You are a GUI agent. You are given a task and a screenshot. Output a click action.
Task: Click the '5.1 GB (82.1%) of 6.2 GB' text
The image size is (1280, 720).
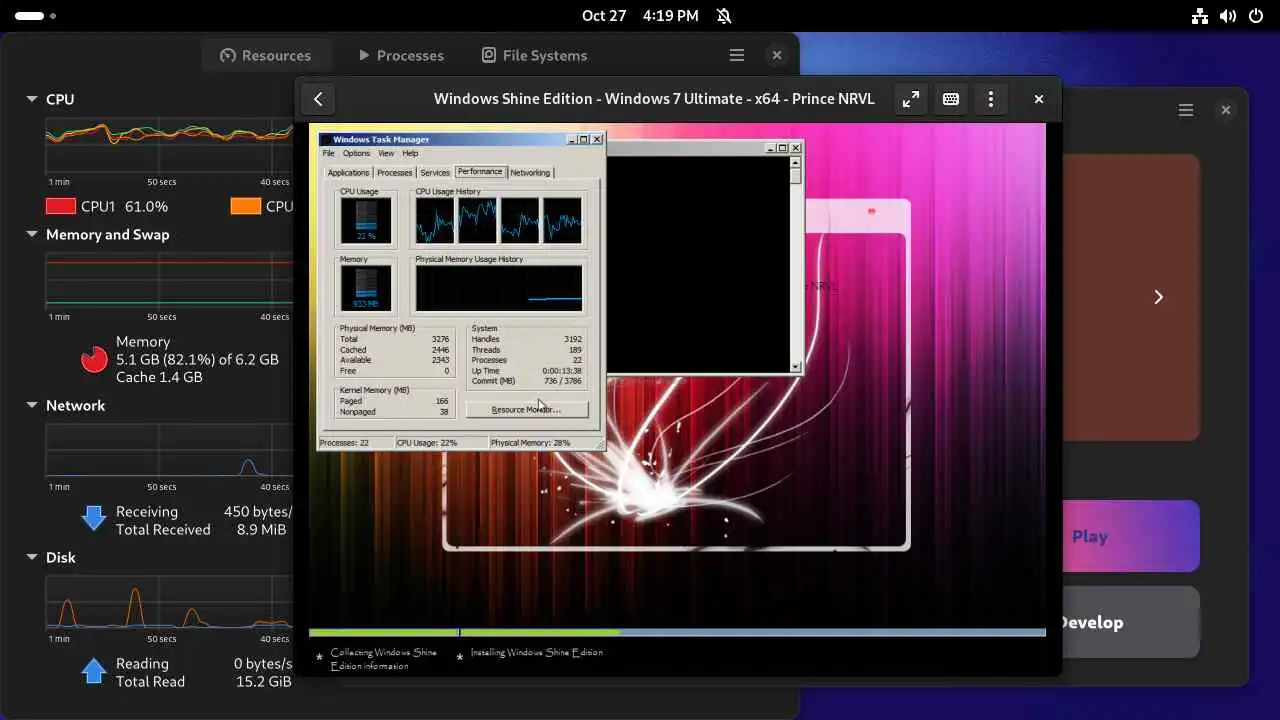click(197, 359)
